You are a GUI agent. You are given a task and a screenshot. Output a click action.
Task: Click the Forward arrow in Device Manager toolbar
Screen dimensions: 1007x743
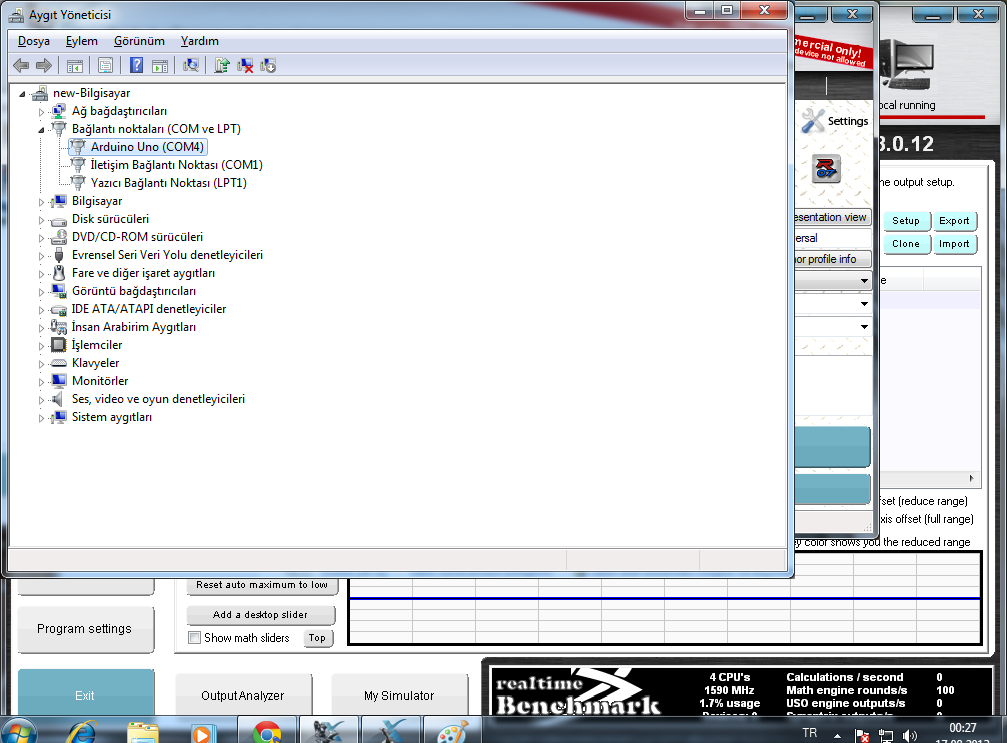[44, 66]
